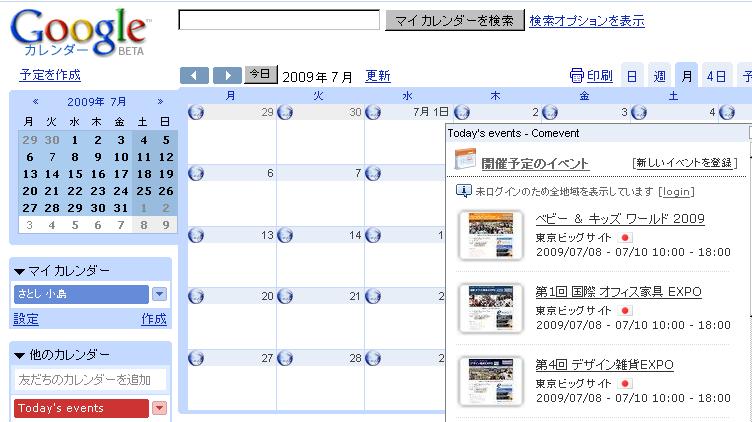Click the calendar search text field

click(279, 20)
